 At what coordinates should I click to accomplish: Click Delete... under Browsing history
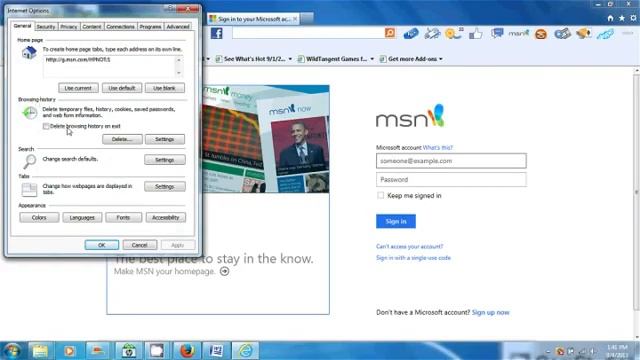[122, 140]
